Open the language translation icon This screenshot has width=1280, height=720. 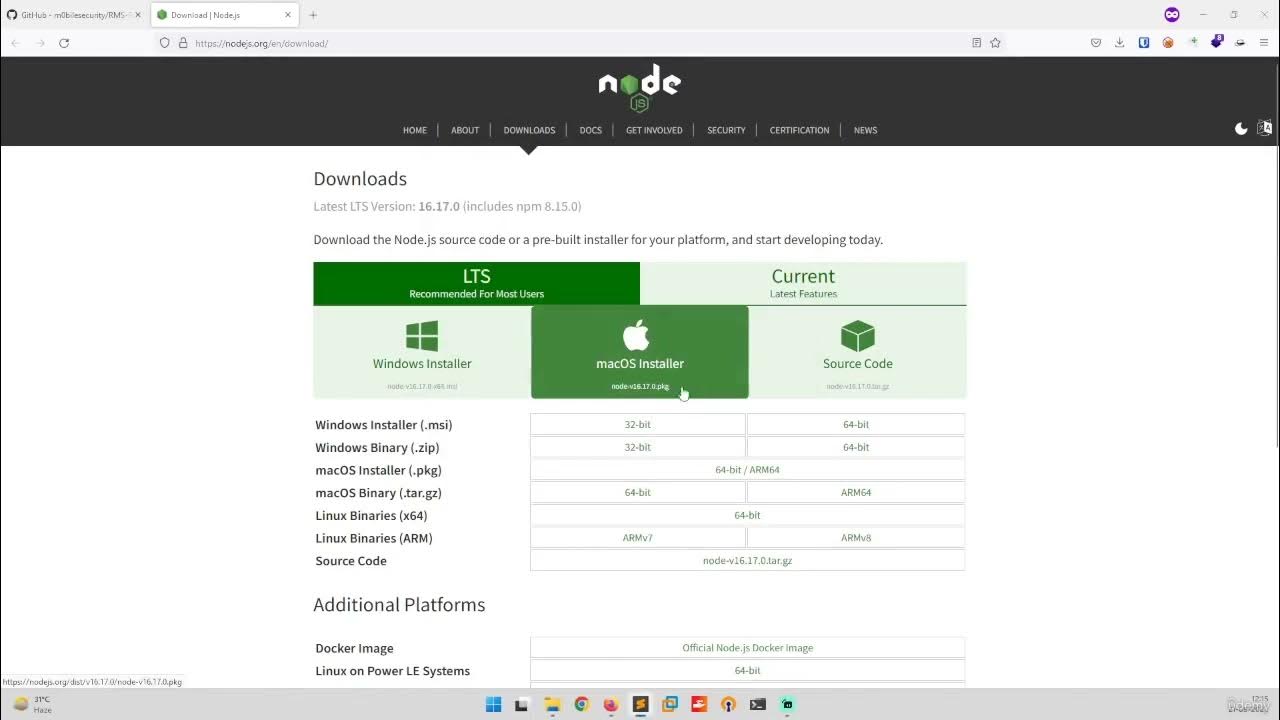(x=1265, y=128)
